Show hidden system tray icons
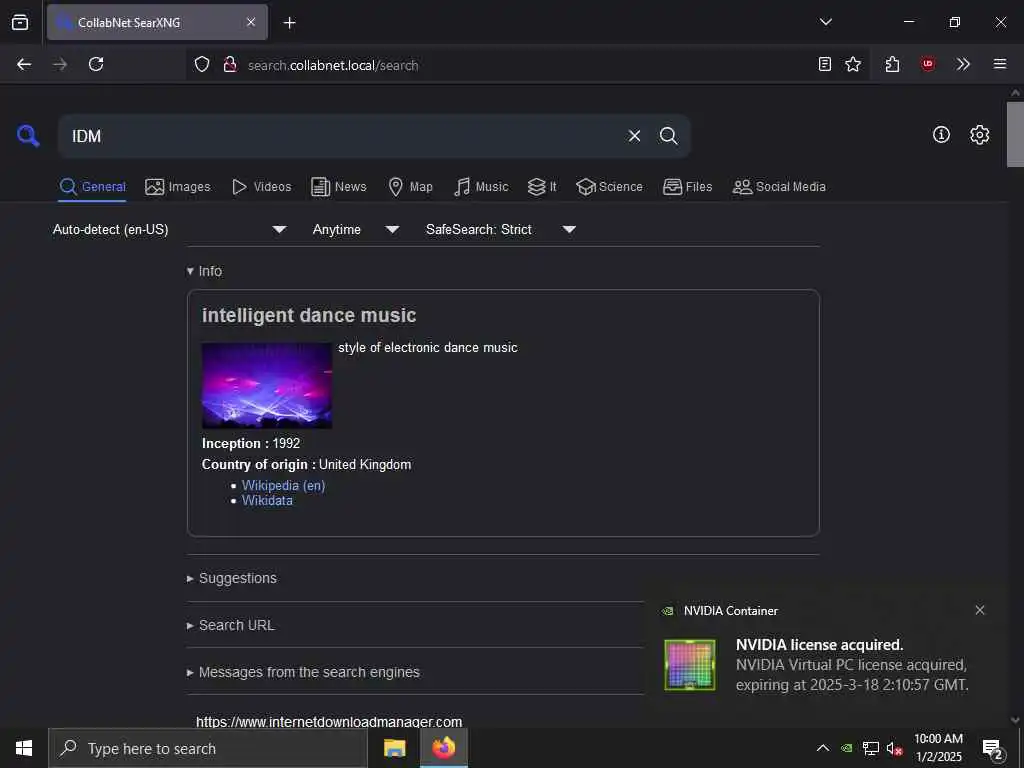This screenshot has height=768, width=1024. (823, 748)
